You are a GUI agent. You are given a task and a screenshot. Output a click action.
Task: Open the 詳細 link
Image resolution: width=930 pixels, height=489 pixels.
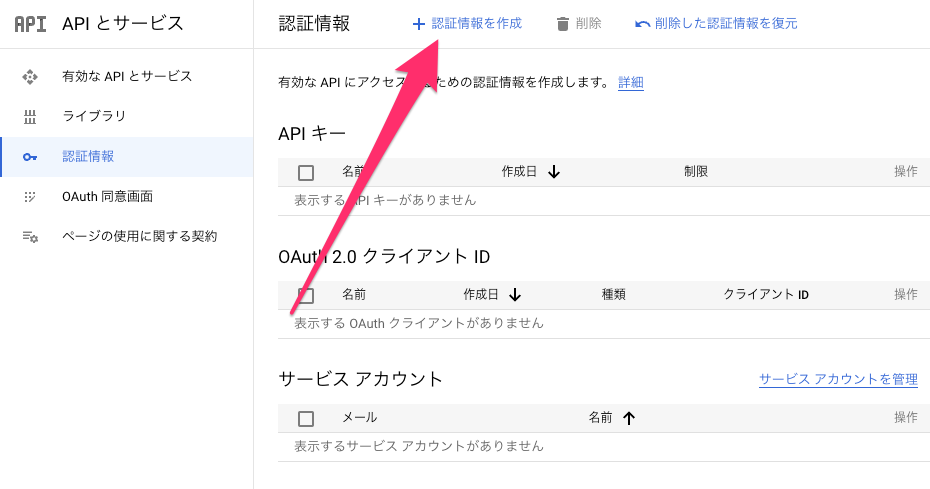coord(630,82)
